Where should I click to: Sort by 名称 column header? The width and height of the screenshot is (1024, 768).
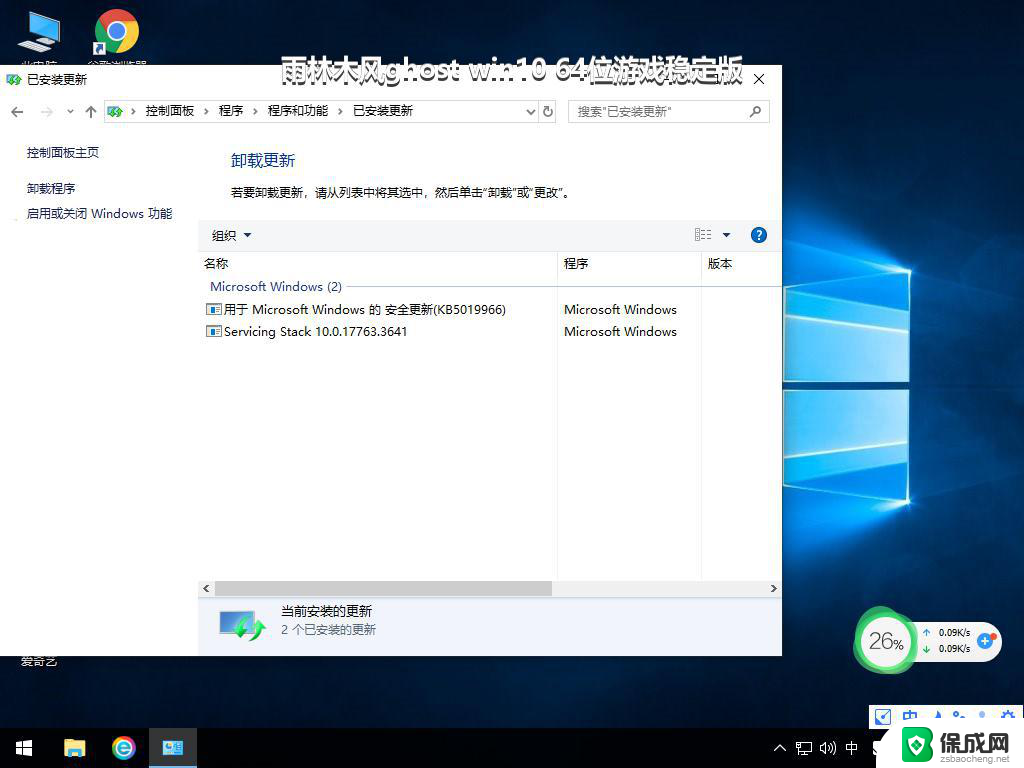377,264
